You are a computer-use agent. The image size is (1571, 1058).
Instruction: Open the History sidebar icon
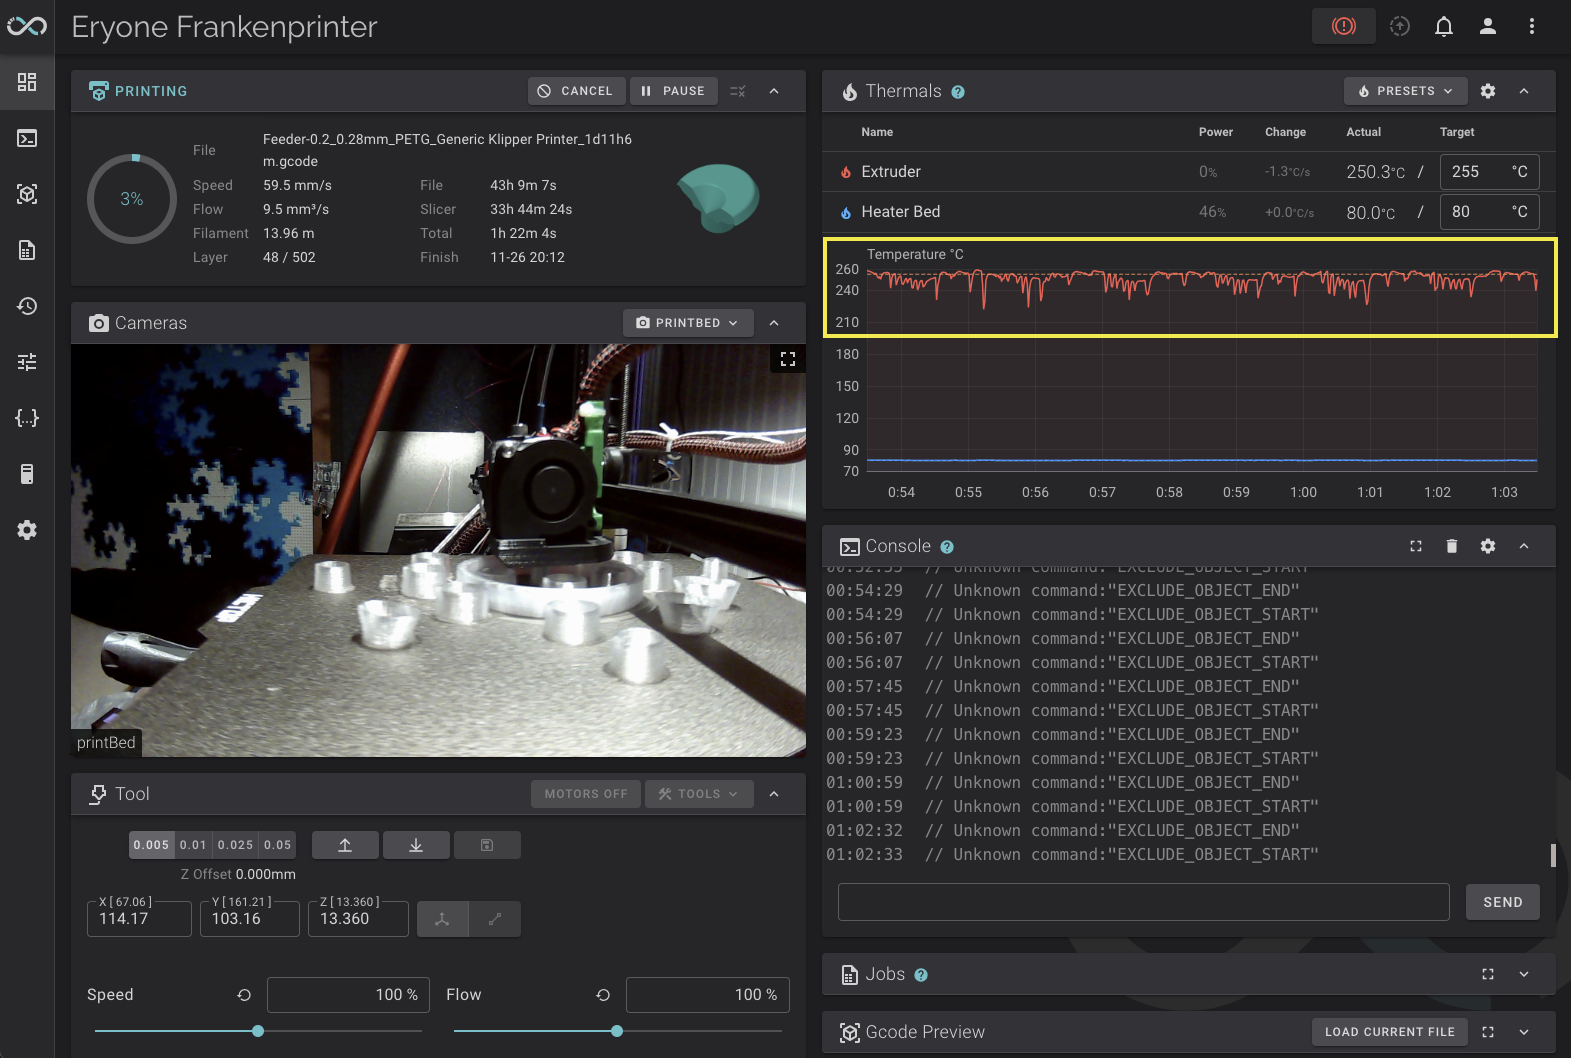coord(27,306)
